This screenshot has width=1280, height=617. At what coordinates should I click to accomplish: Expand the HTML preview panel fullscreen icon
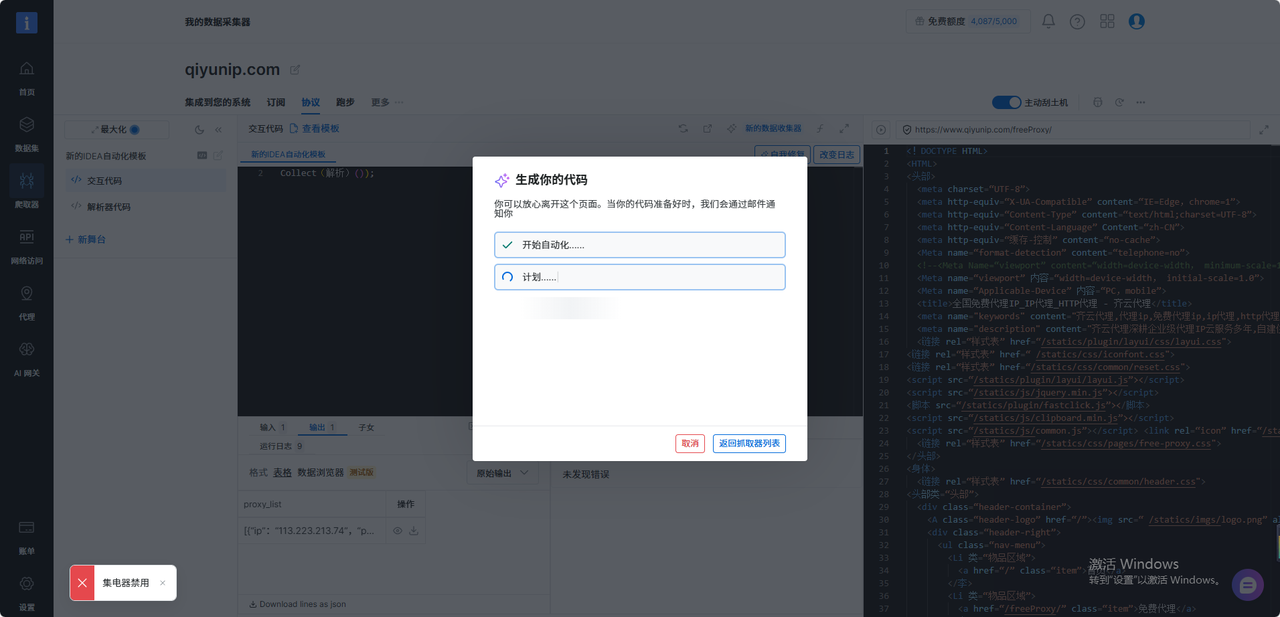(1265, 129)
